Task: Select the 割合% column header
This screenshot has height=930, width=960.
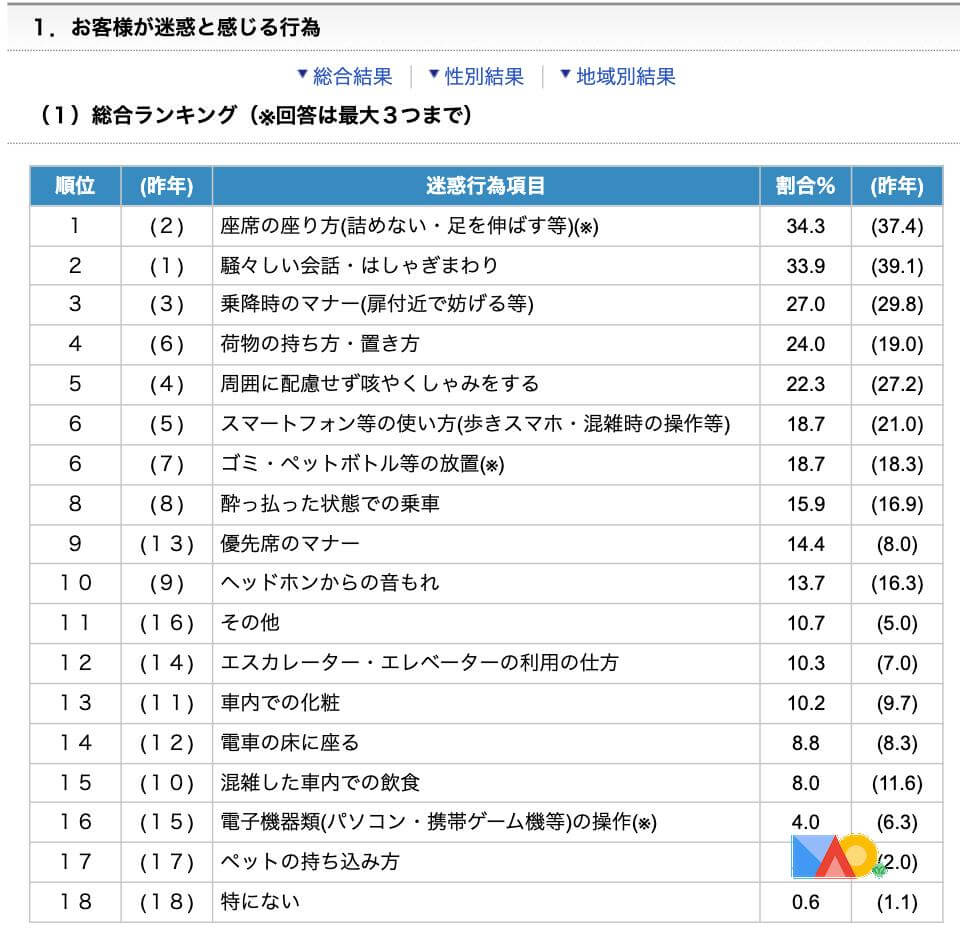Action: [805, 186]
